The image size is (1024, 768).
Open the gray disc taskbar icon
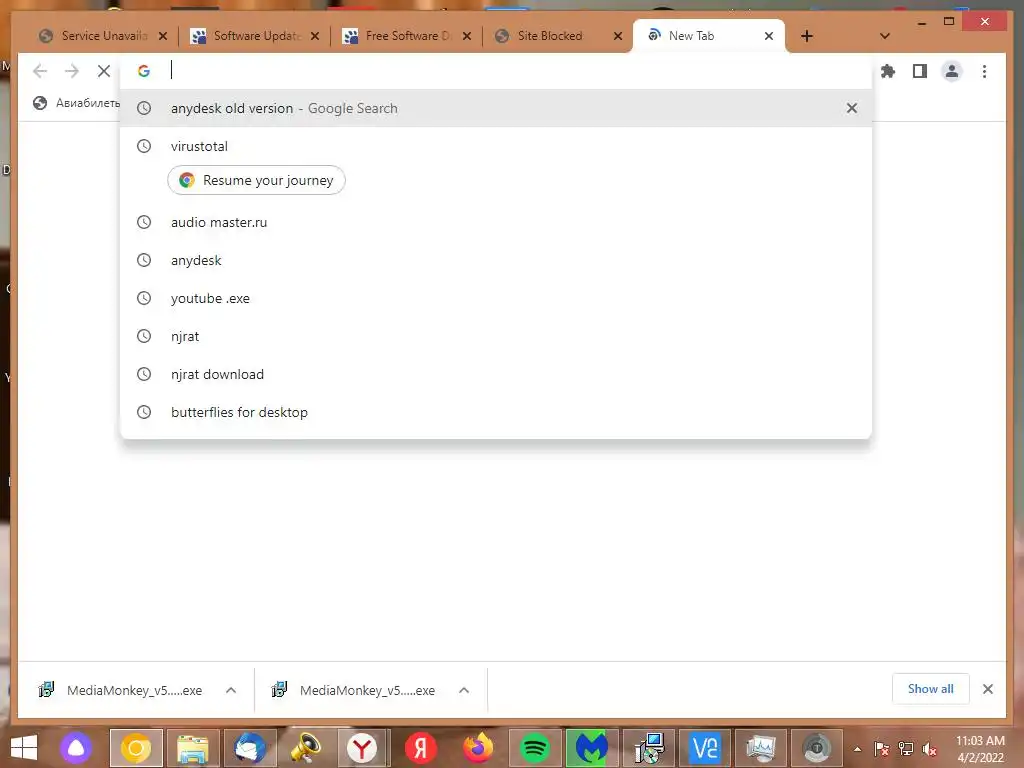[x=817, y=748]
